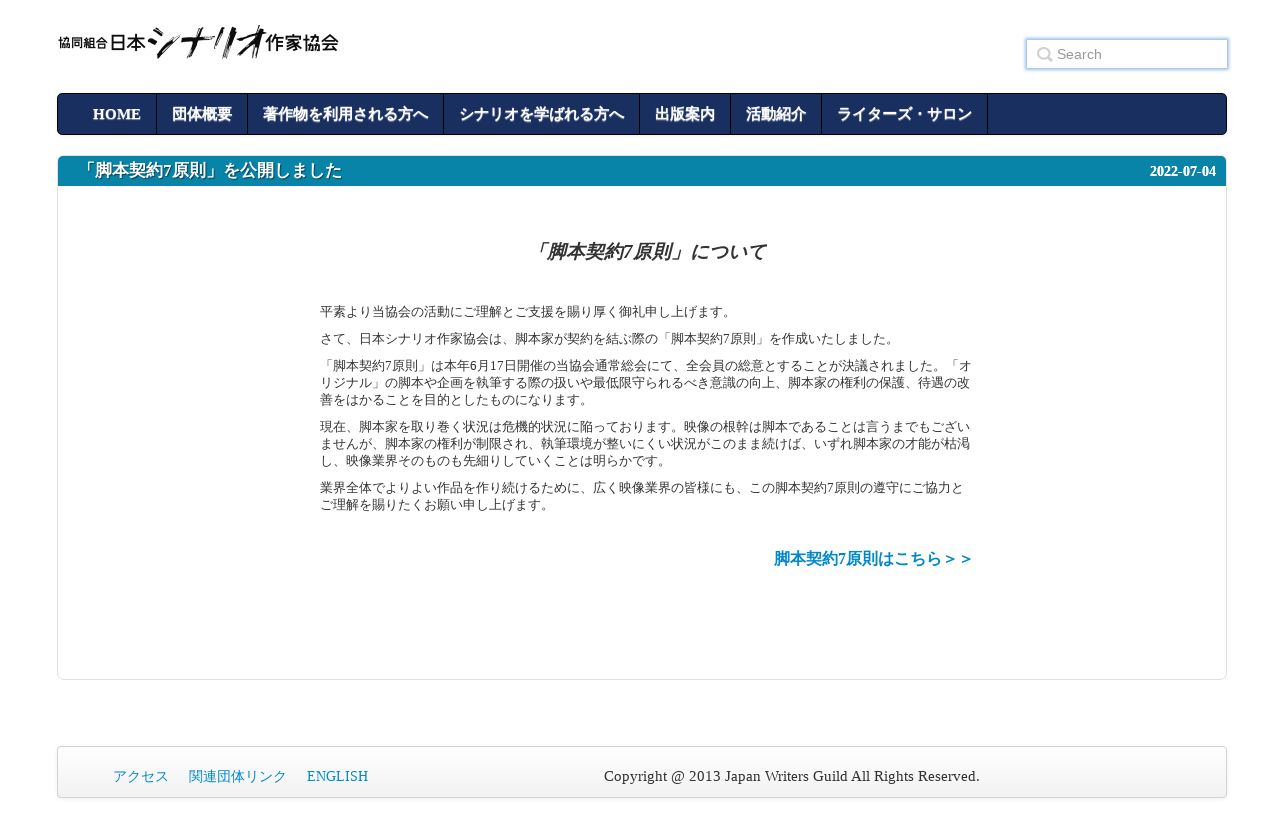Open the ライターズ・サロン menu item
Image resolution: width=1284 pixels, height=813 pixels.
(x=904, y=114)
